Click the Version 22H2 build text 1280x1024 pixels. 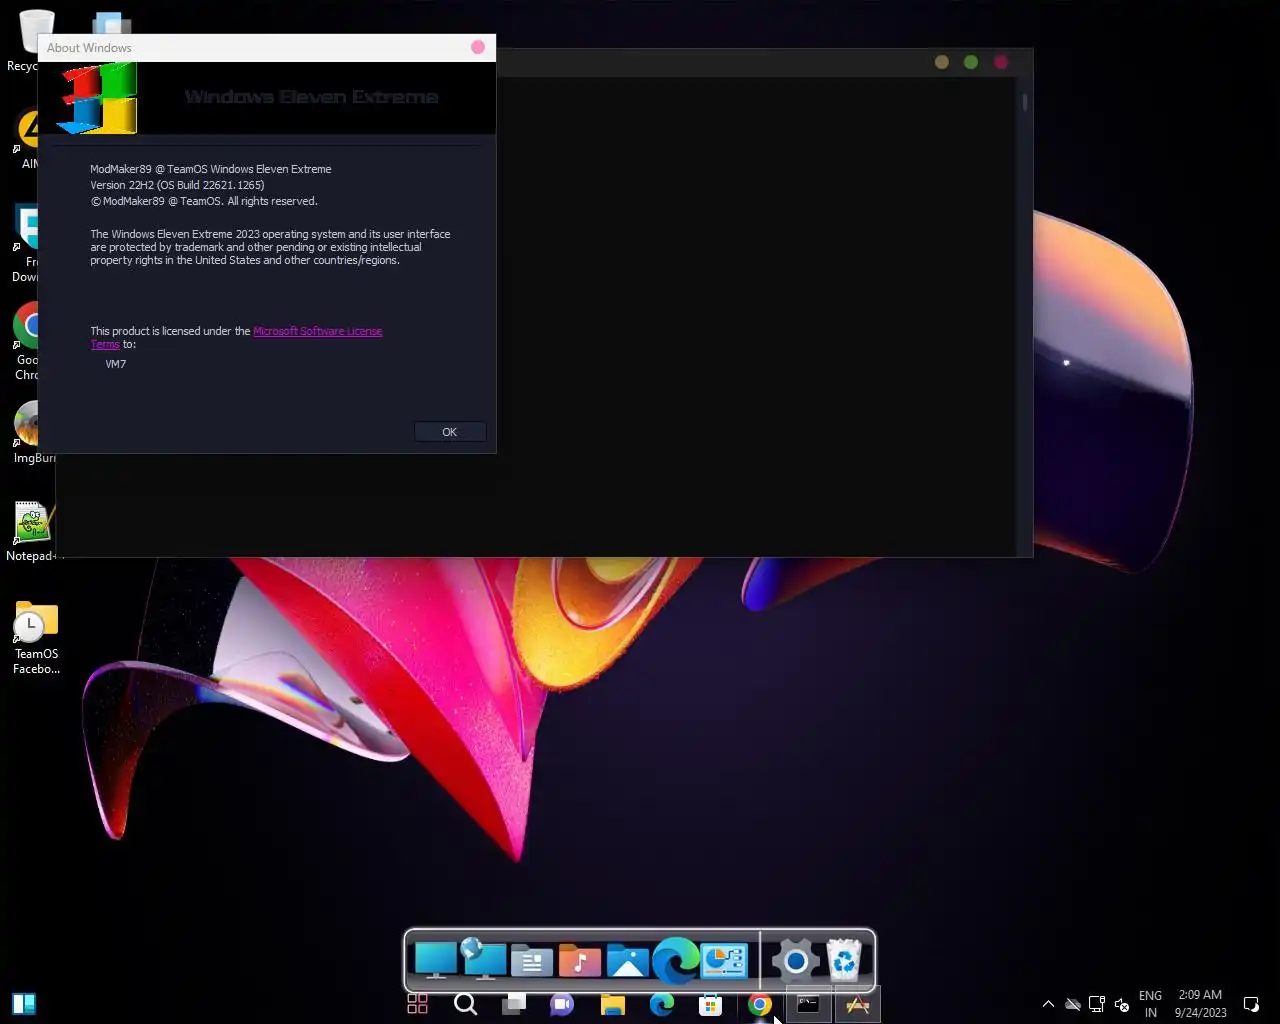(x=177, y=185)
